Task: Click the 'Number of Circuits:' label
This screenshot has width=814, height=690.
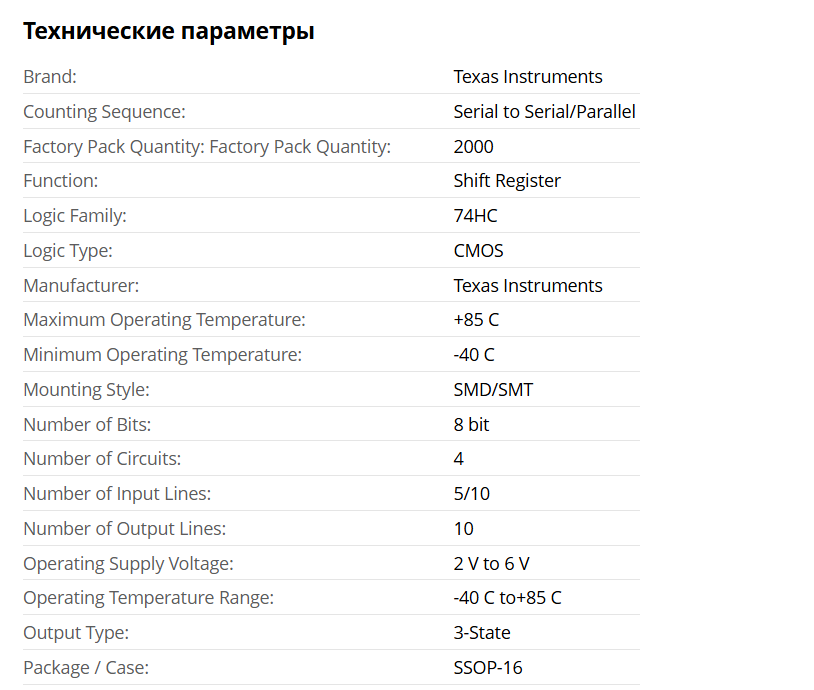Action: click(102, 459)
